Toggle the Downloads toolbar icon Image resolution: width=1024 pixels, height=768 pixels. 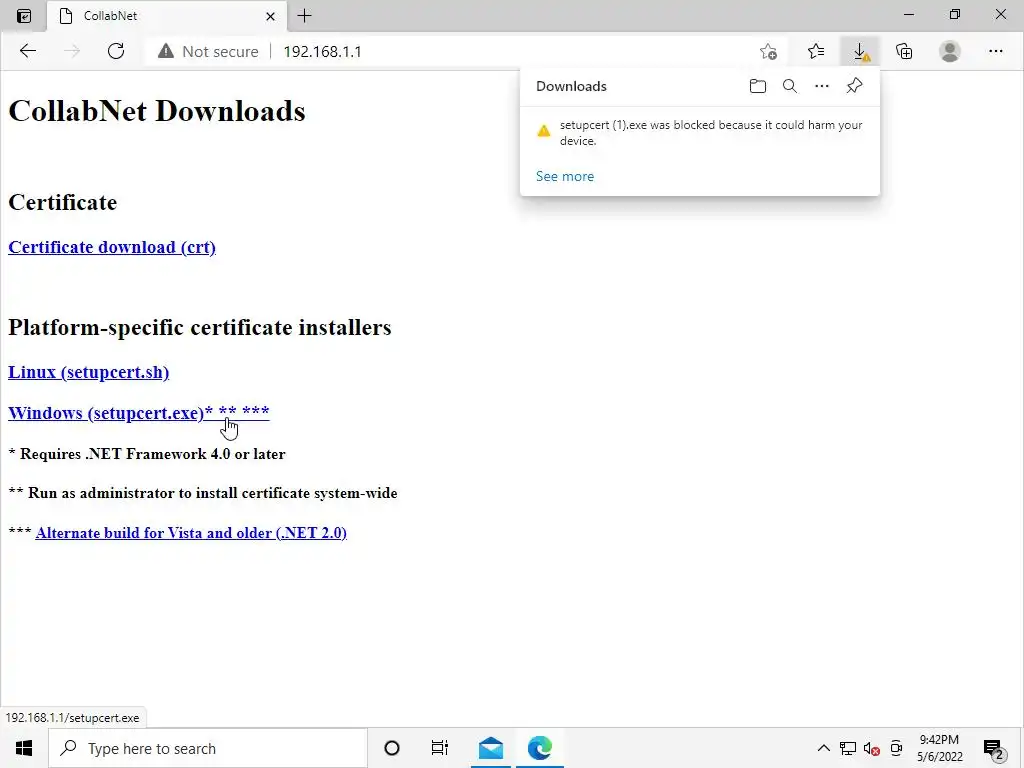tap(860, 52)
